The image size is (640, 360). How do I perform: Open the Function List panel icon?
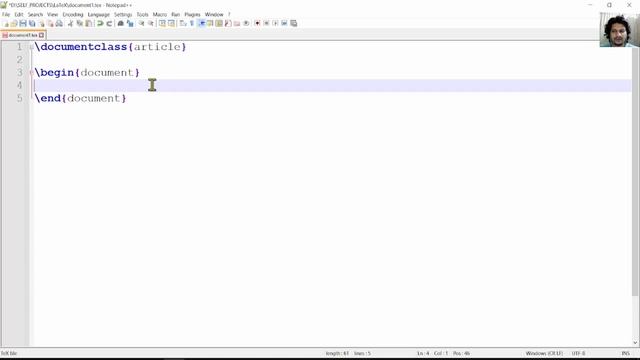[x=228, y=23]
